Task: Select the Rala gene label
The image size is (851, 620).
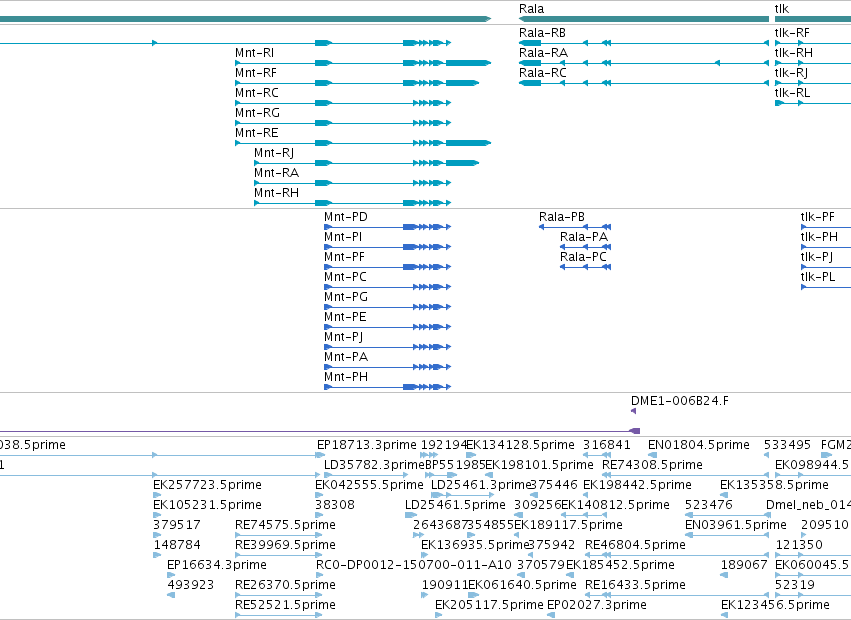Action: 531,9
